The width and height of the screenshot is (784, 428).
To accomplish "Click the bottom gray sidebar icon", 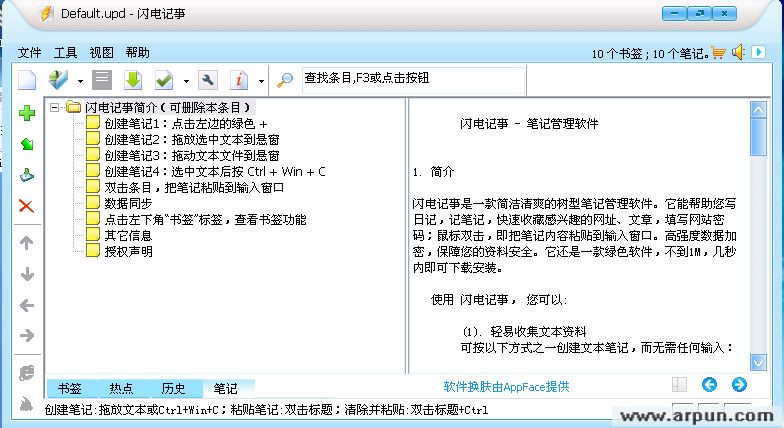I will click(x=26, y=404).
